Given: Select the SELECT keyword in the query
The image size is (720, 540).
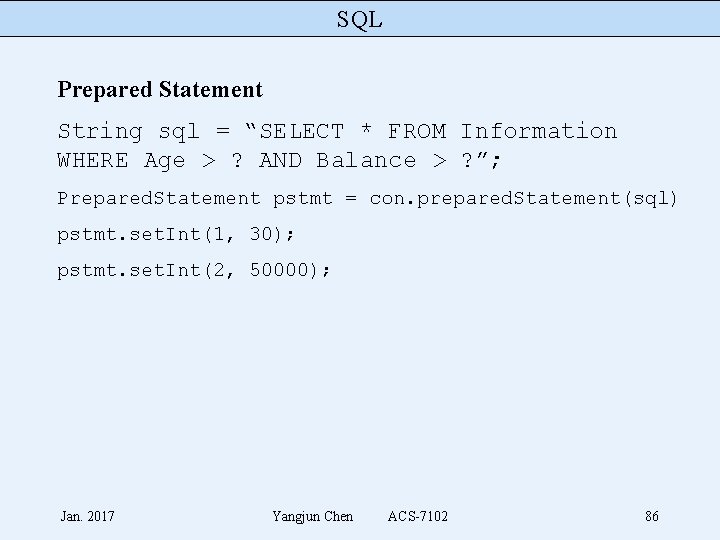Looking at the screenshot, I should pos(302,131).
